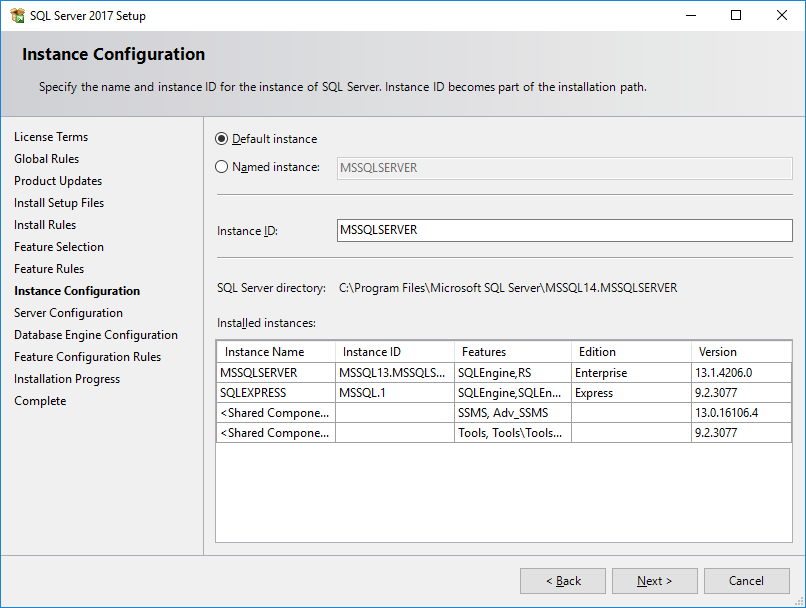Viewport: 806px width, 608px height.
Task: Open Feature Configuration Rules step
Action: (x=87, y=357)
